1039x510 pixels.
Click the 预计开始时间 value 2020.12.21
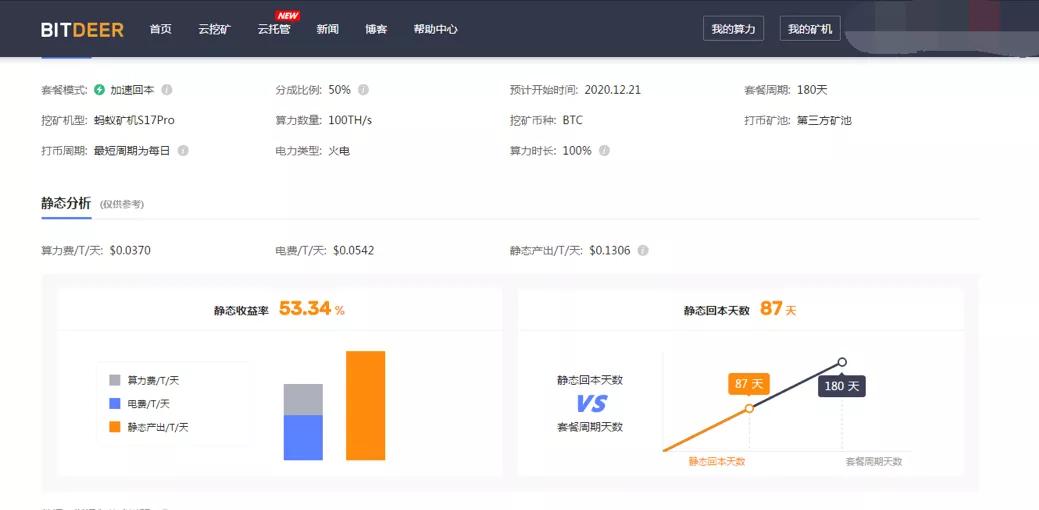click(x=611, y=89)
